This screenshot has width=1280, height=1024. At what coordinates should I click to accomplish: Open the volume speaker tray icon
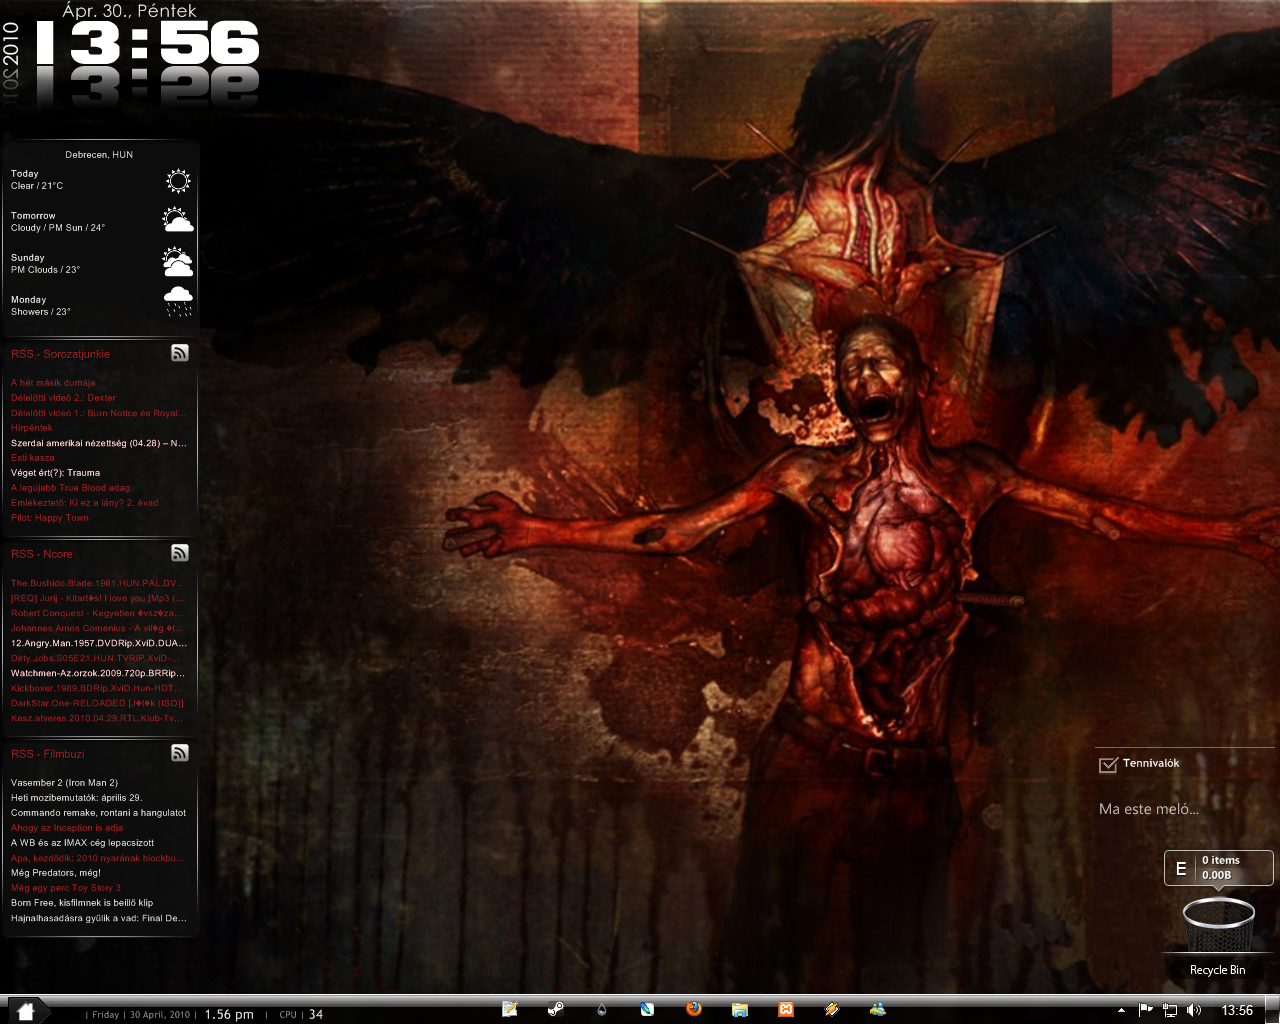point(1194,1010)
